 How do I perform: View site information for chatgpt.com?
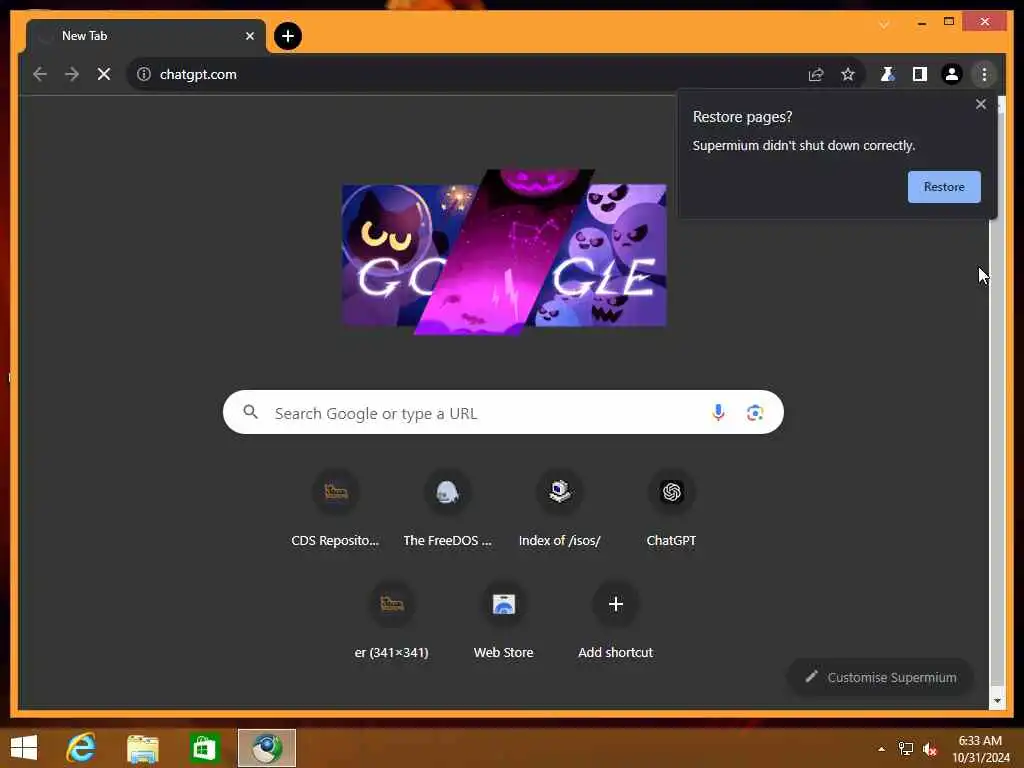[144, 74]
